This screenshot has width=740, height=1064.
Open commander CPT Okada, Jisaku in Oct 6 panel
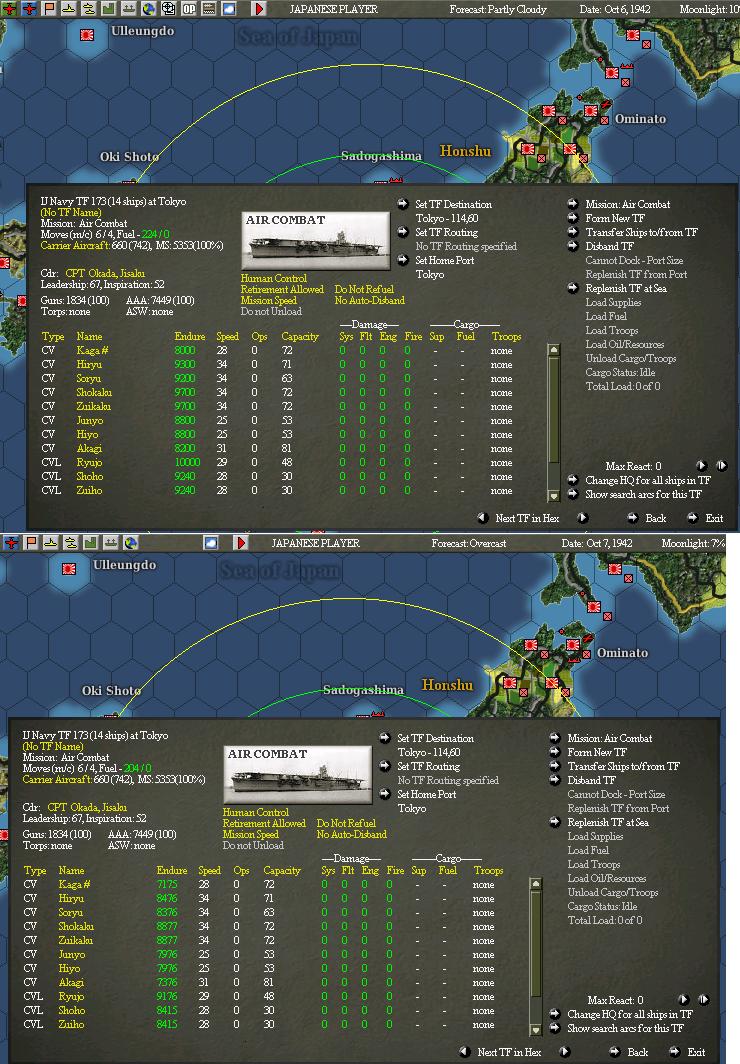click(105, 273)
